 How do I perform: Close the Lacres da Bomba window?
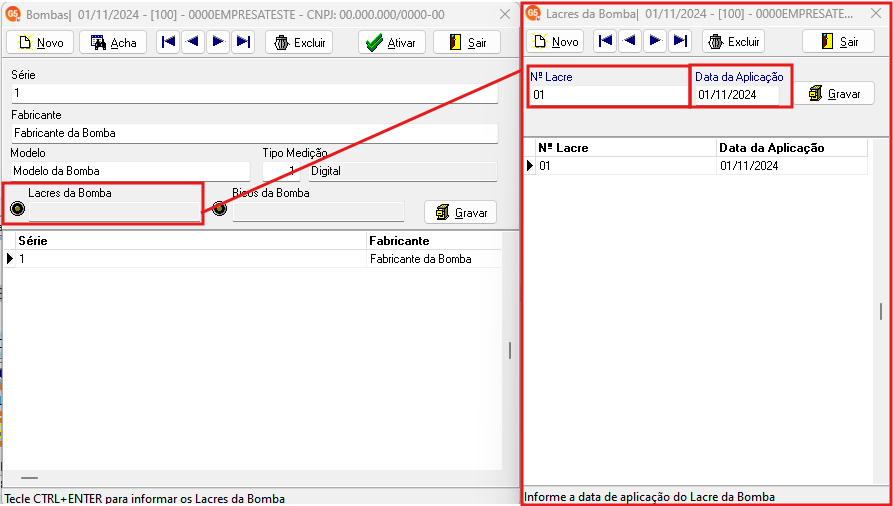tap(876, 14)
